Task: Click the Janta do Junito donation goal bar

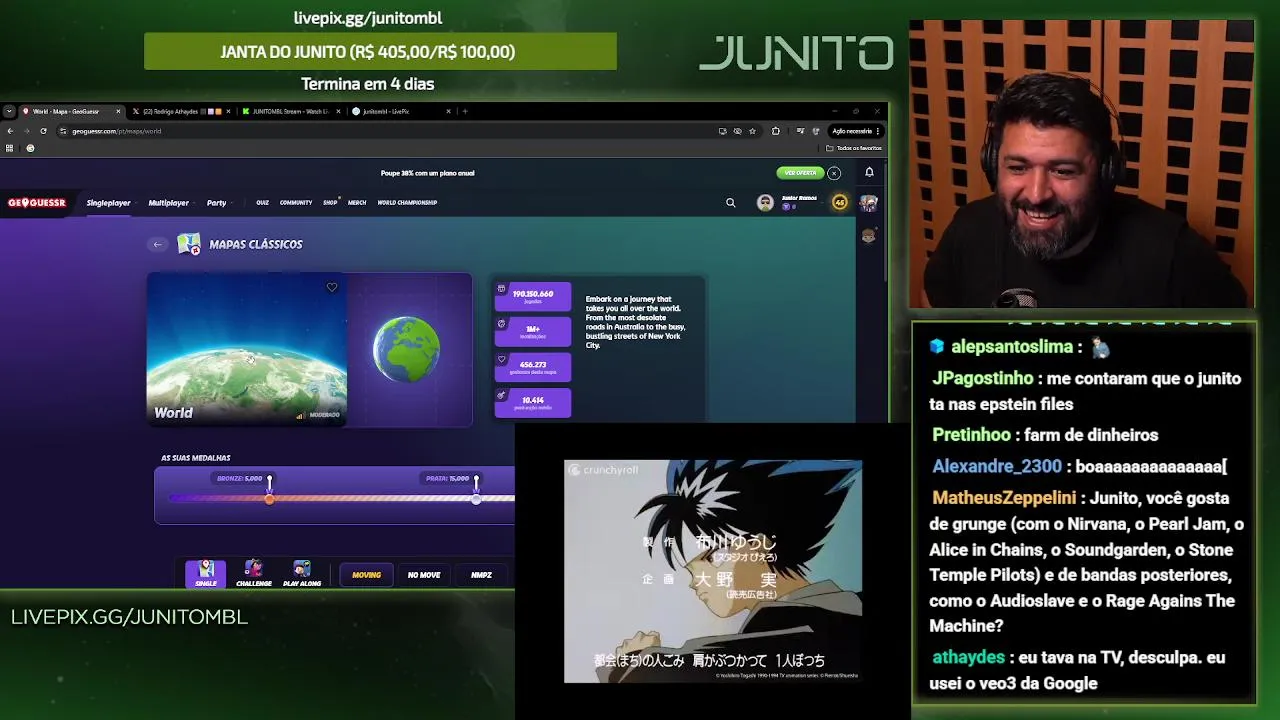Action: click(x=380, y=52)
